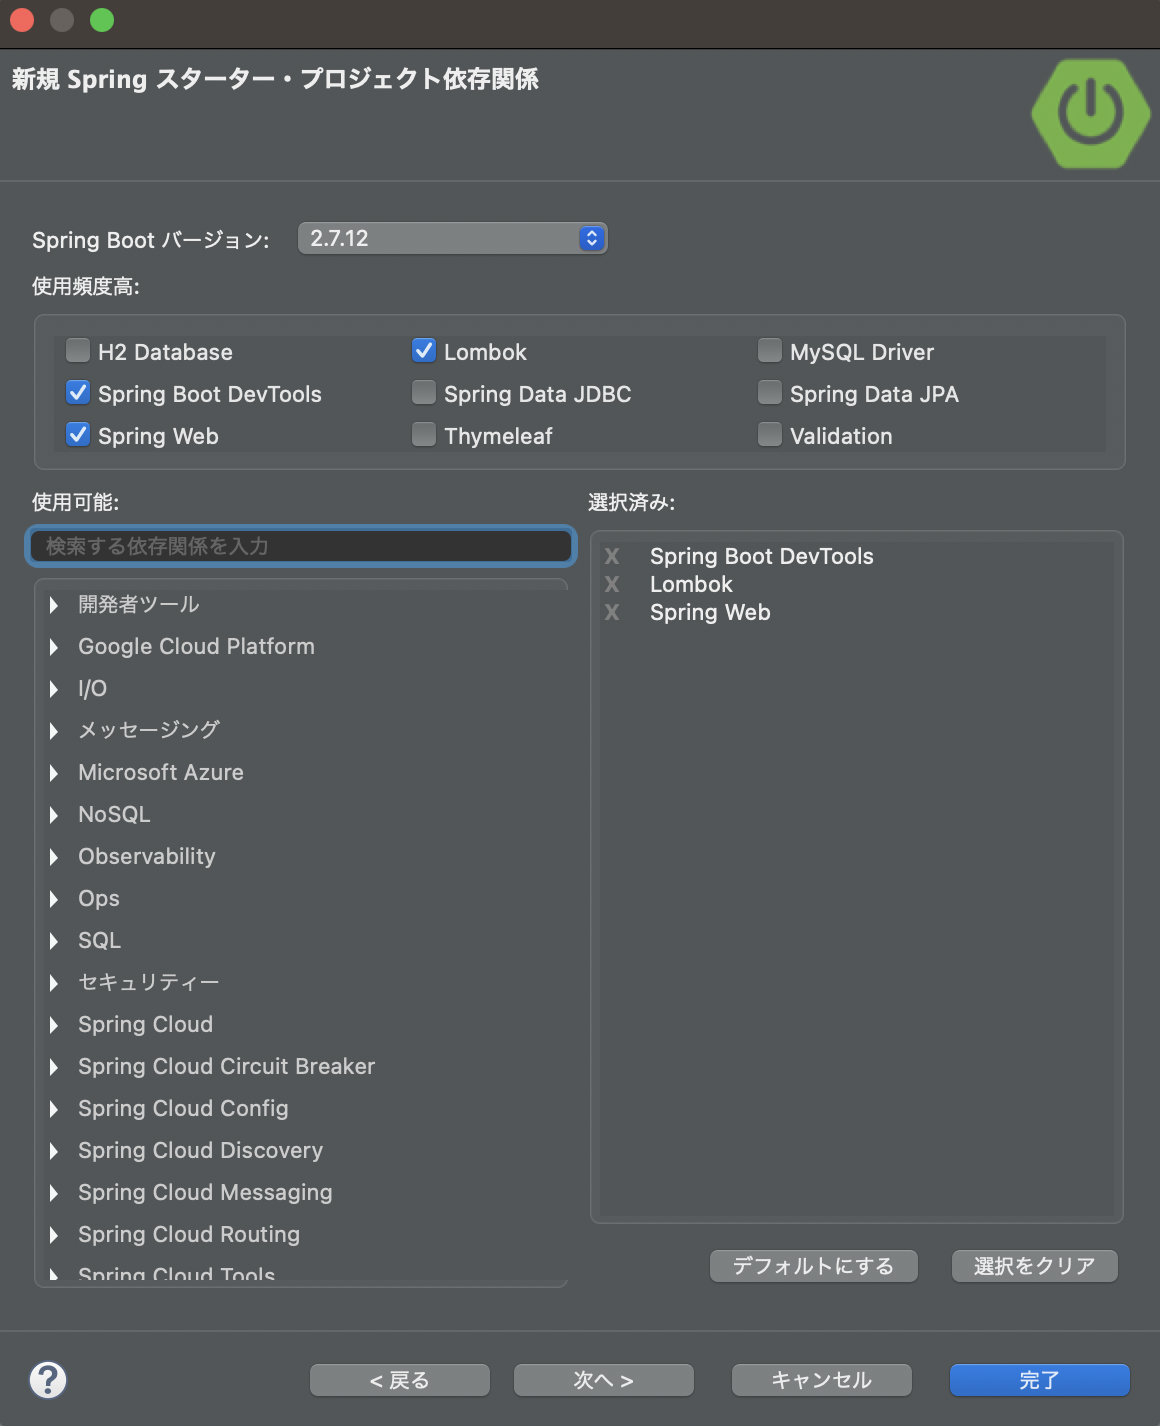Image resolution: width=1160 pixels, height=1426 pixels.
Task: Enable the Spring Data JPA dependency
Action: pos(770,392)
